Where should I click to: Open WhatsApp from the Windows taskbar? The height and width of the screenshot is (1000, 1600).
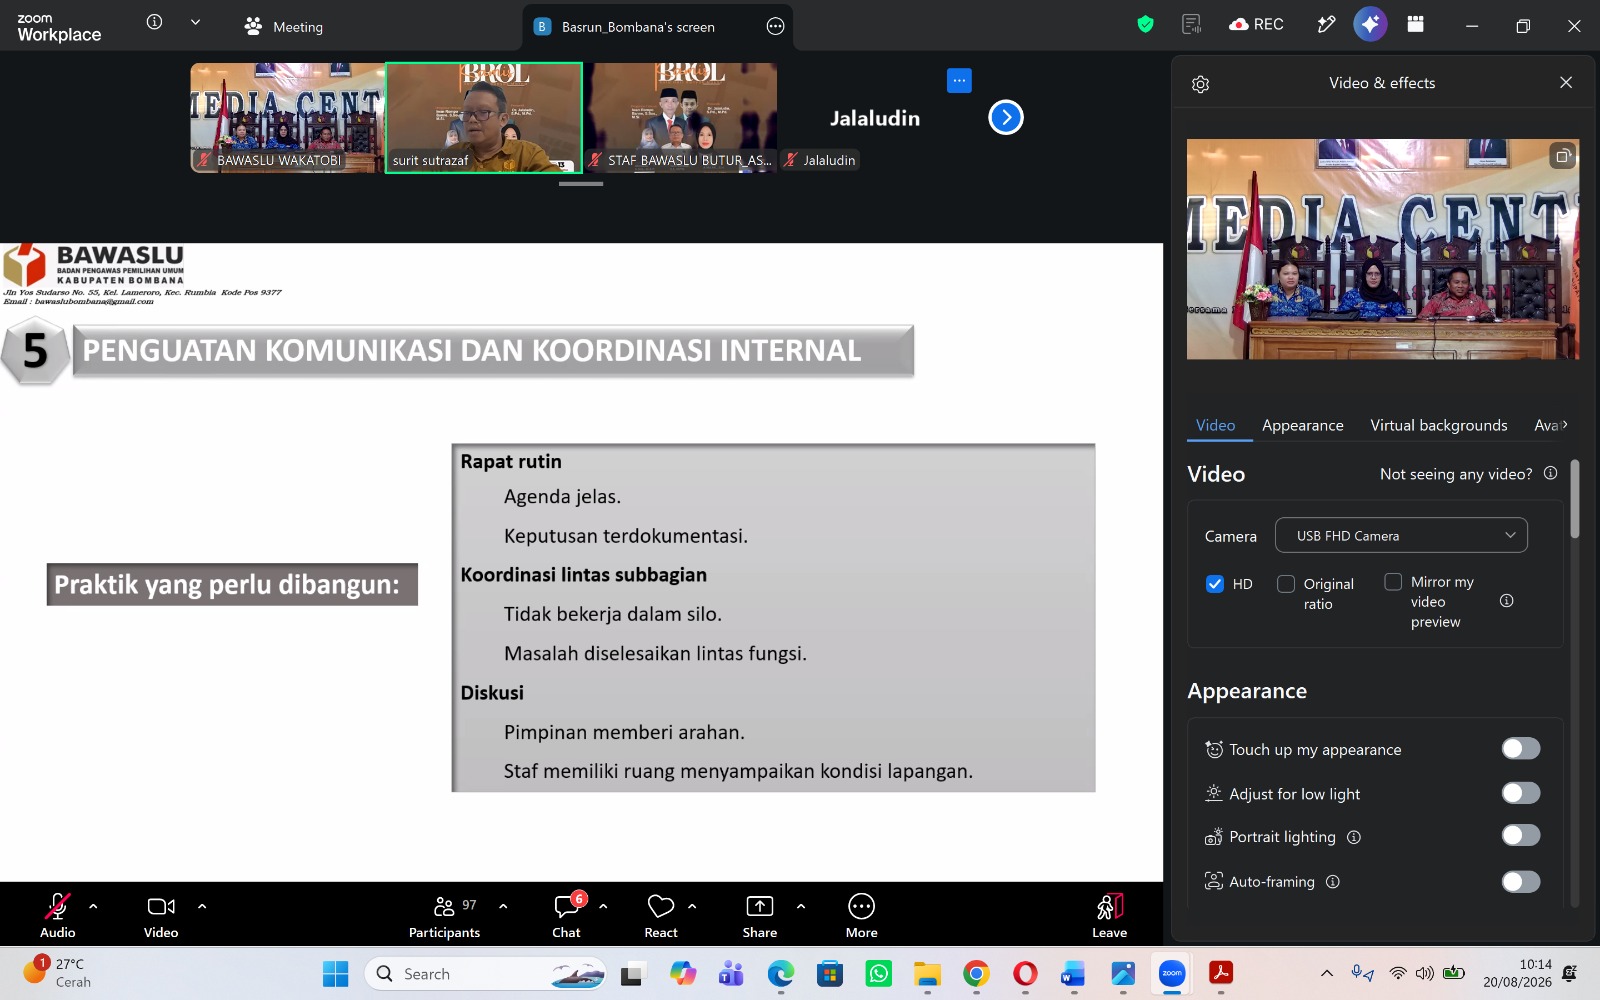879,973
